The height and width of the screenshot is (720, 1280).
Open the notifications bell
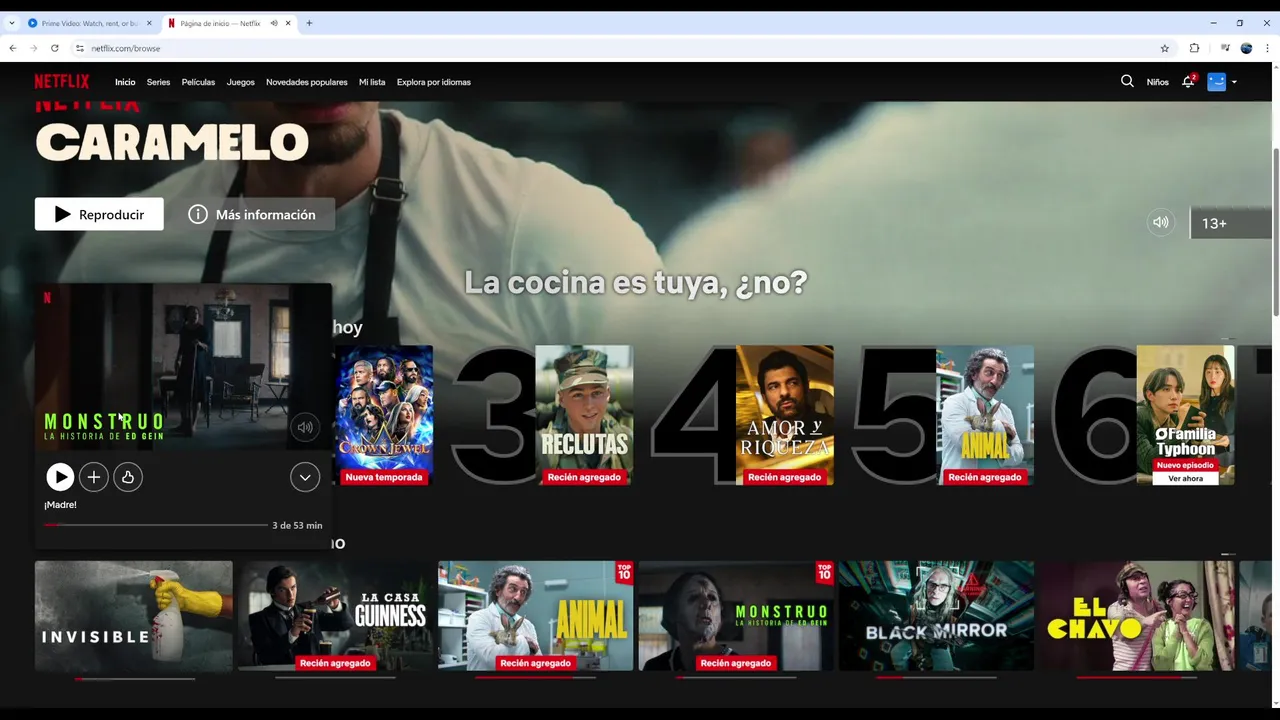pyautogui.click(x=1188, y=82)
